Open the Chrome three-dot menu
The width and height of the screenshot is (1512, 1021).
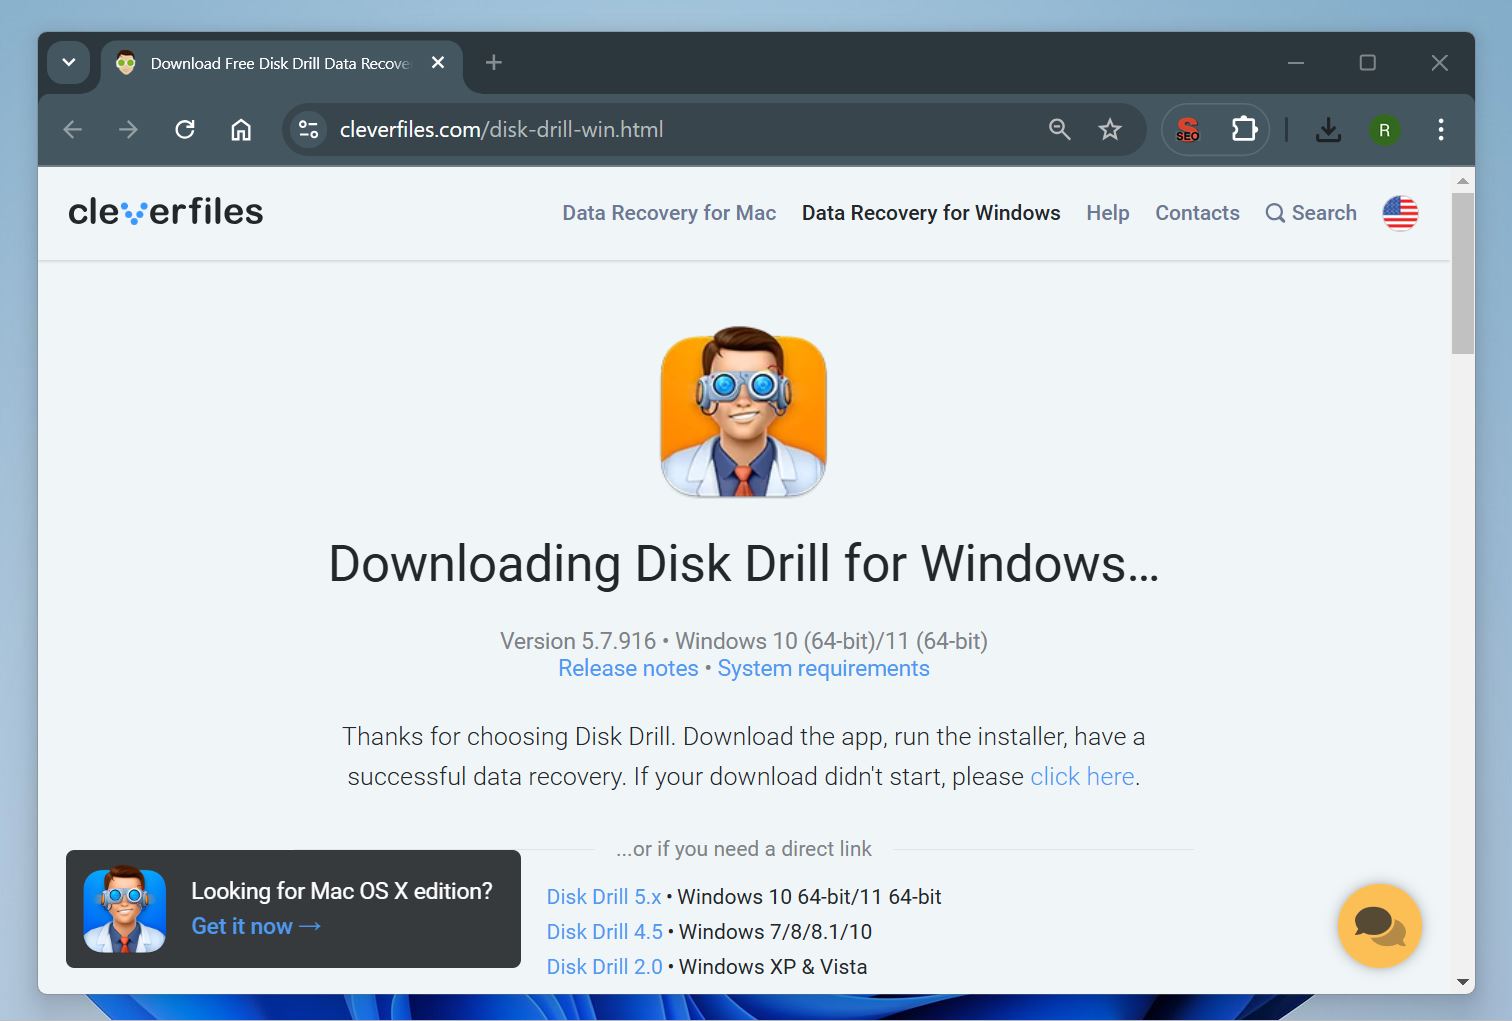click(1440, 129)
